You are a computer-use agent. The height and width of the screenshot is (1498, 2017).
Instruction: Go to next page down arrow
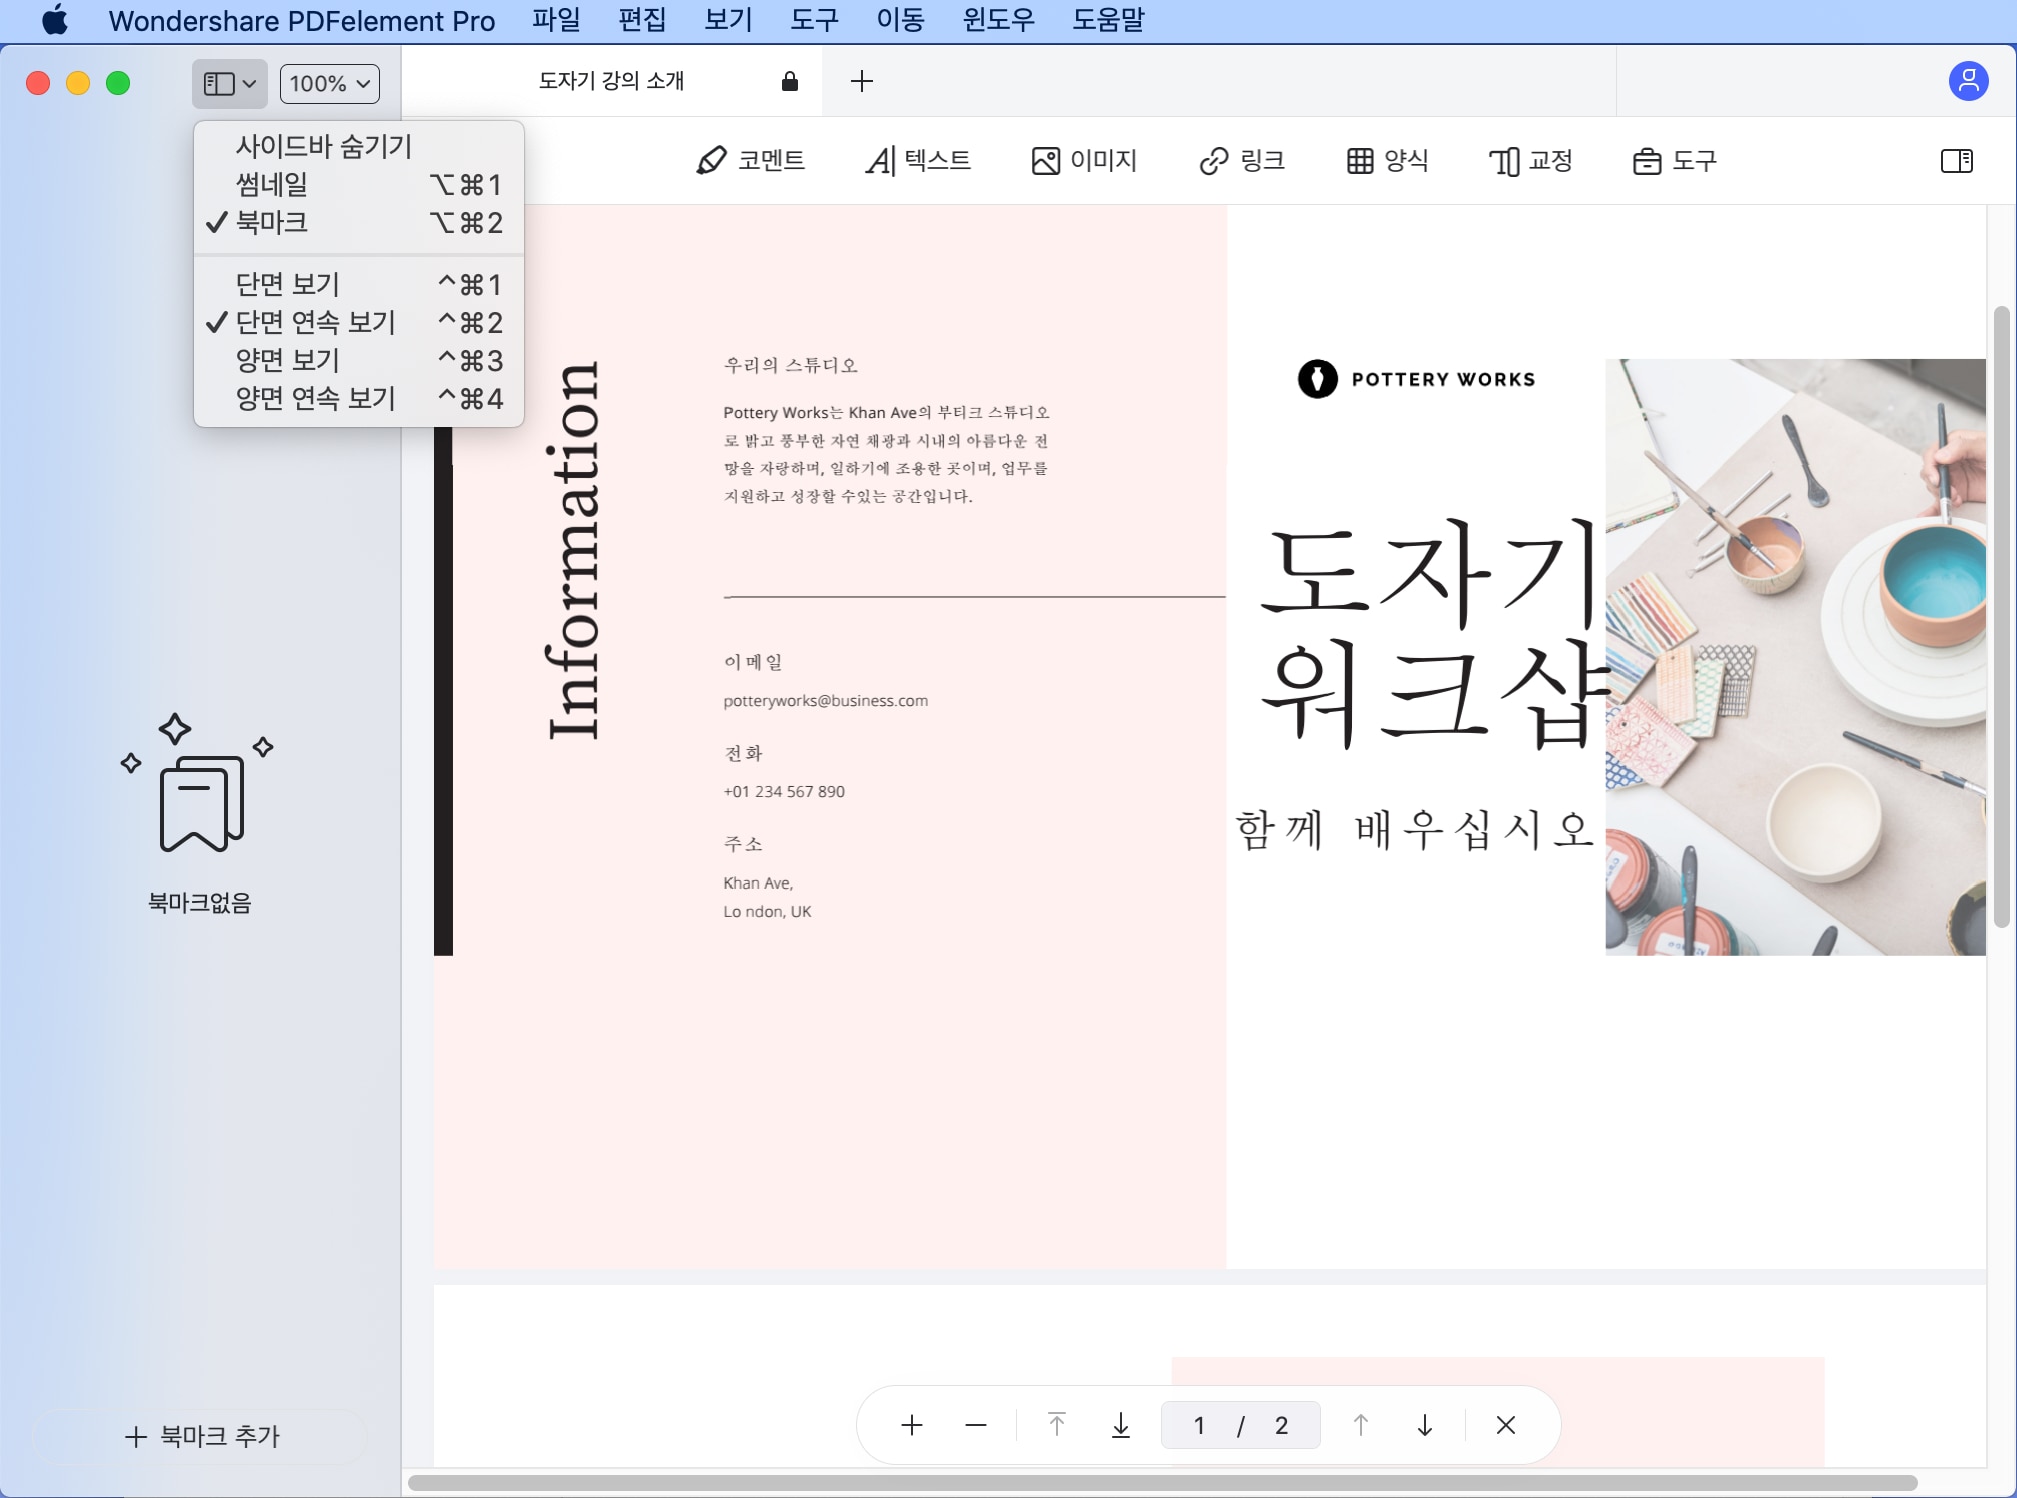[1425, 1425]
